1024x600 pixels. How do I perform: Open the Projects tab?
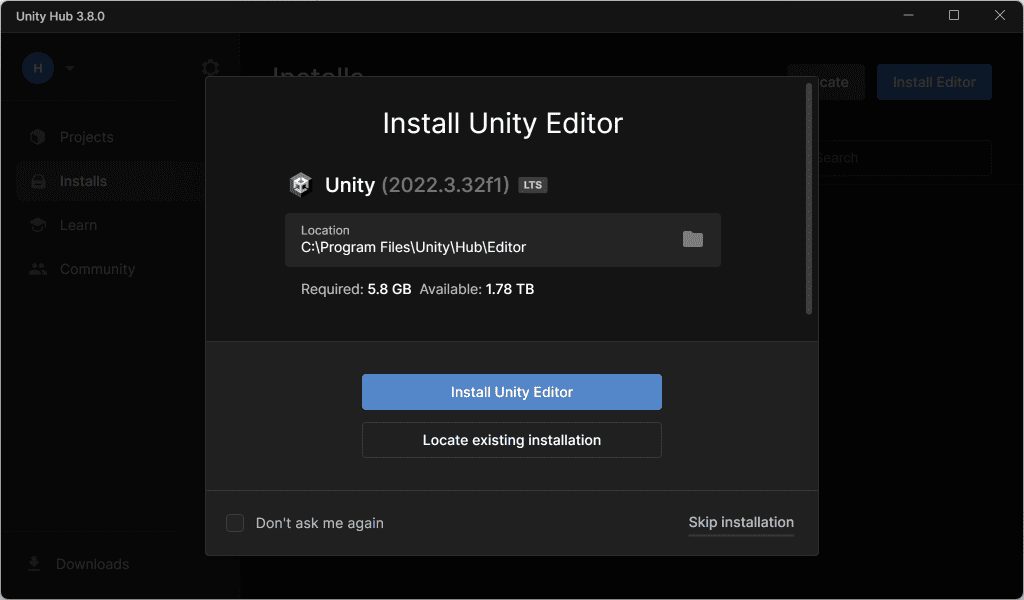(86, 137)
